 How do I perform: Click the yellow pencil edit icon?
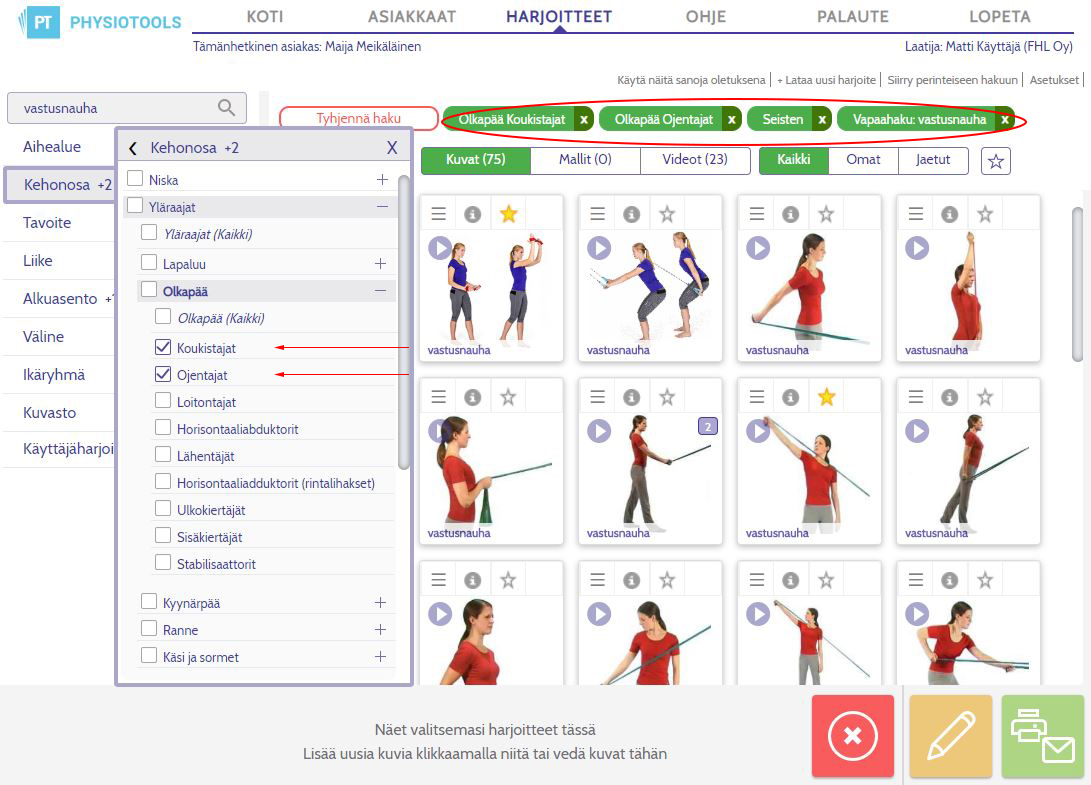tap(950, 736)
